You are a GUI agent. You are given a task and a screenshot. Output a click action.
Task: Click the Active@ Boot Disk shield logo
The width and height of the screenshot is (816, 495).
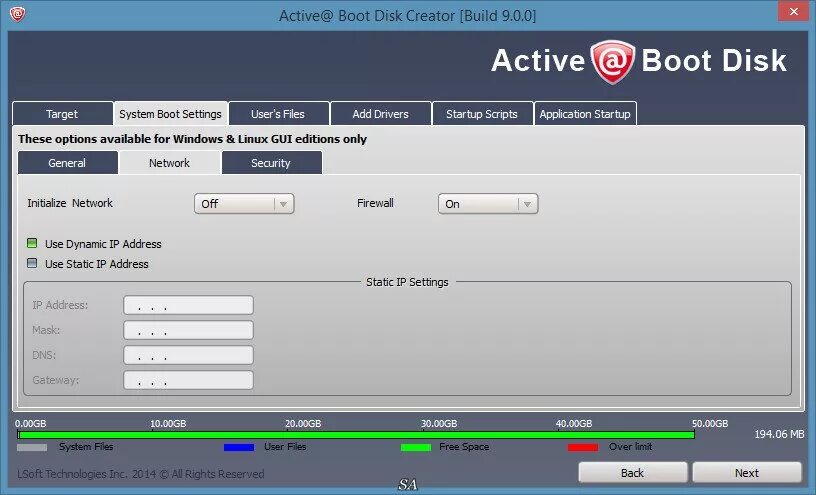coord(613,62)
